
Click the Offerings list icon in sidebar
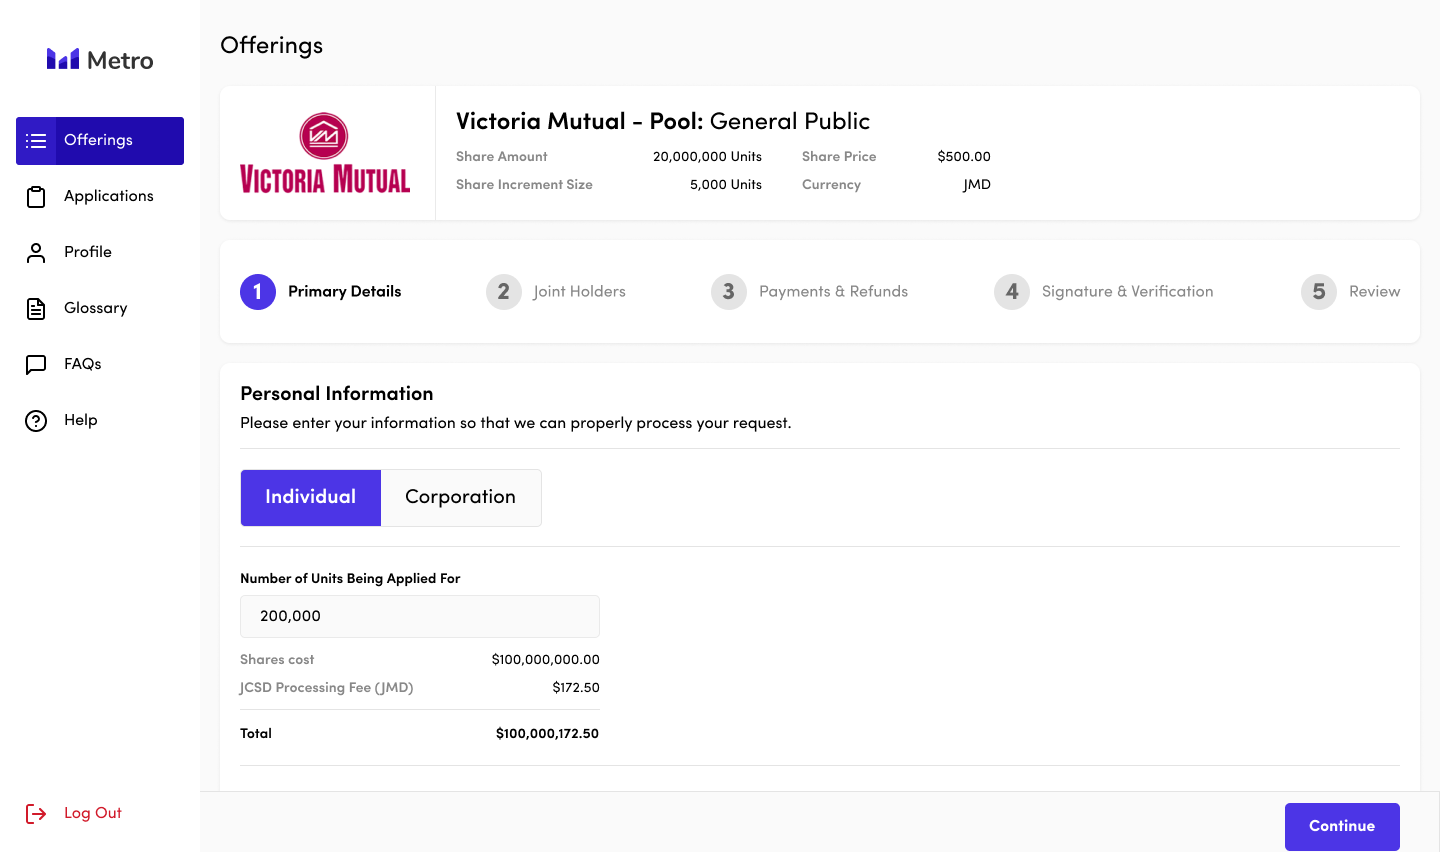point(36,141)
